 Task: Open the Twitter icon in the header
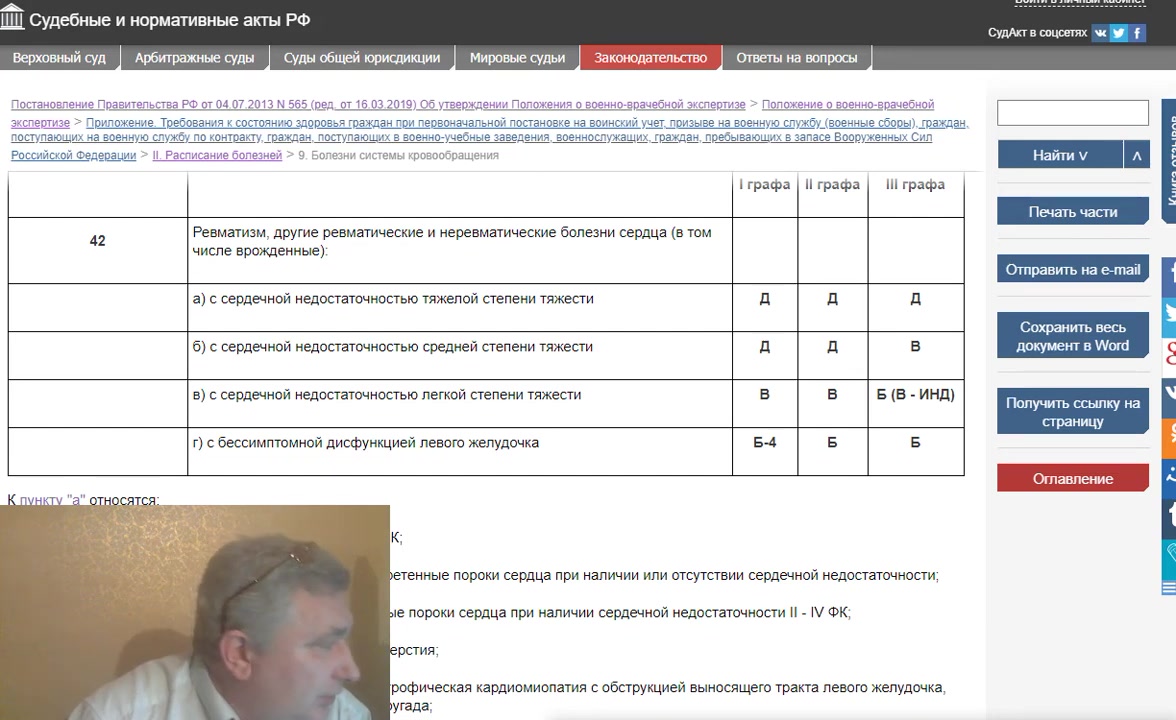click(x=1119, y=33)
